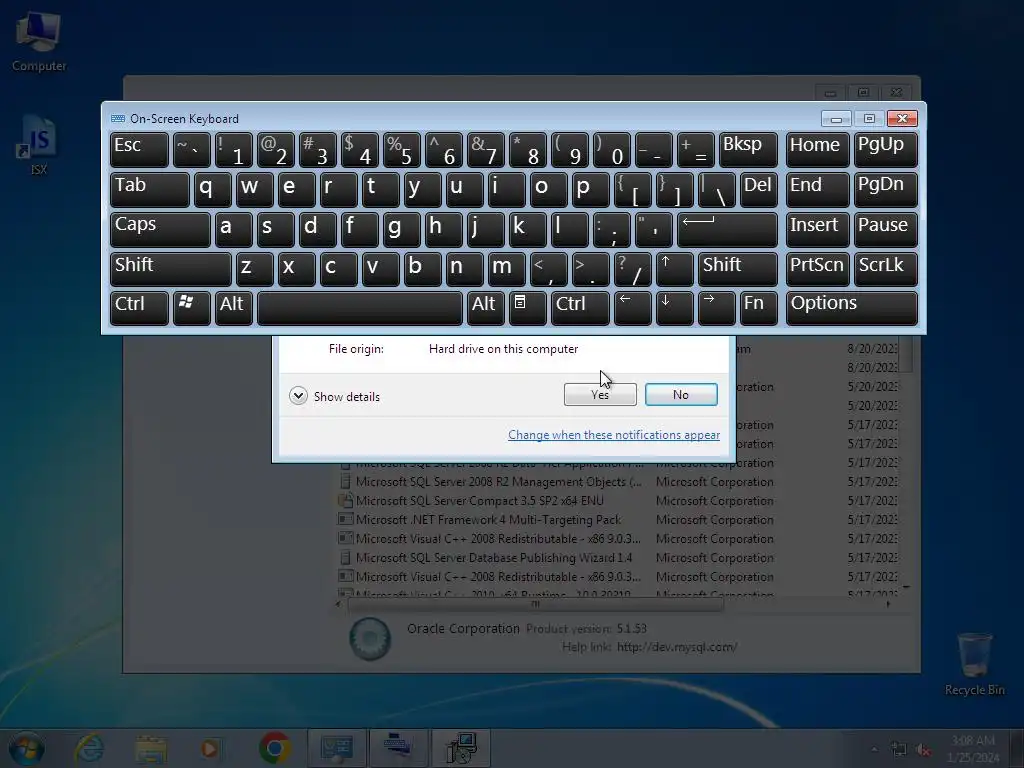This screenshot has height=768, width=1024.
Task: Click the Windows logo key on keyboard
Action: pyautogui.click(x=191, y=308)
